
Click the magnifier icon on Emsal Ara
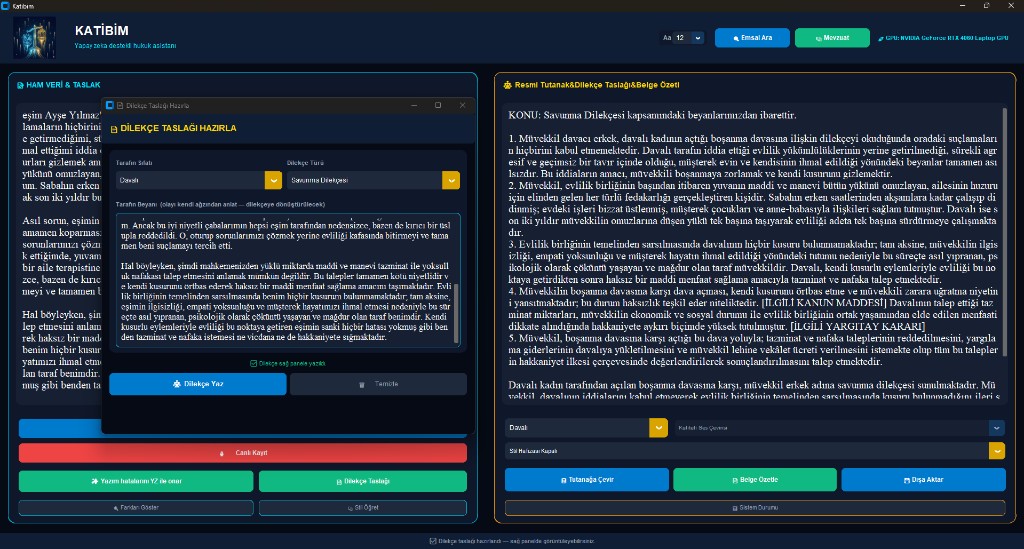tap(736, 39)
